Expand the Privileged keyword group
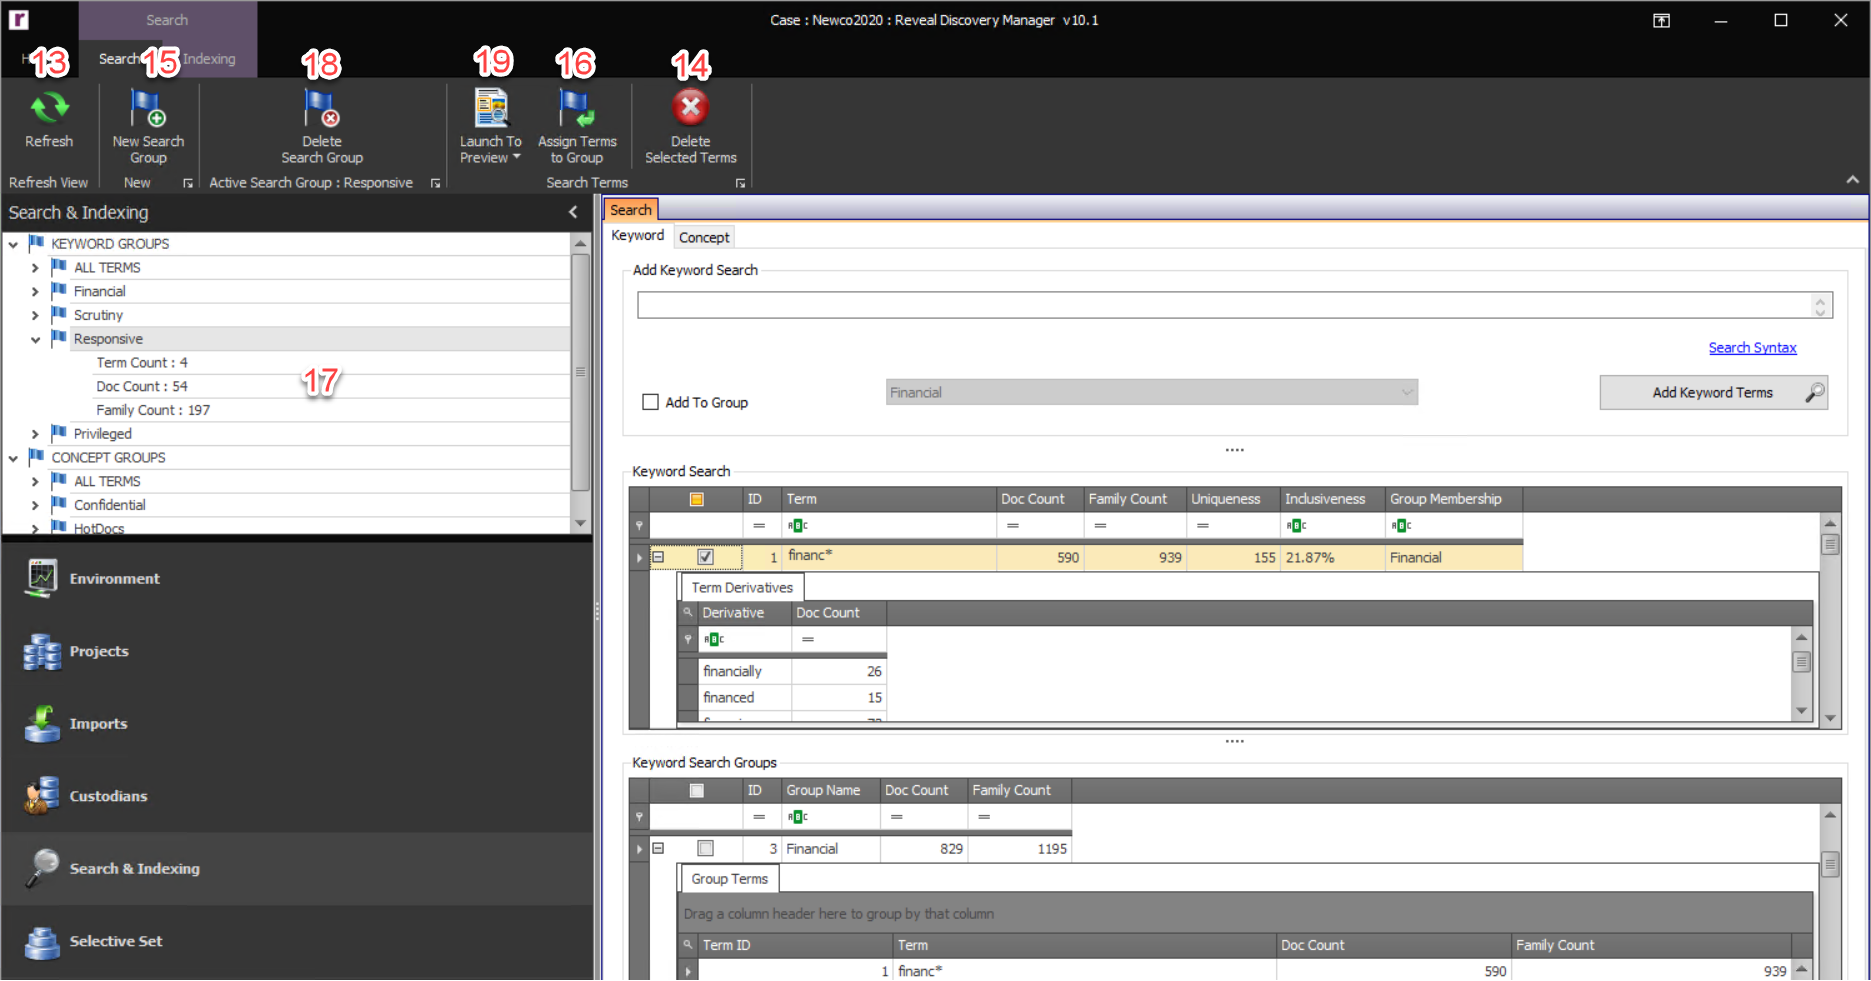 (35, 434)
